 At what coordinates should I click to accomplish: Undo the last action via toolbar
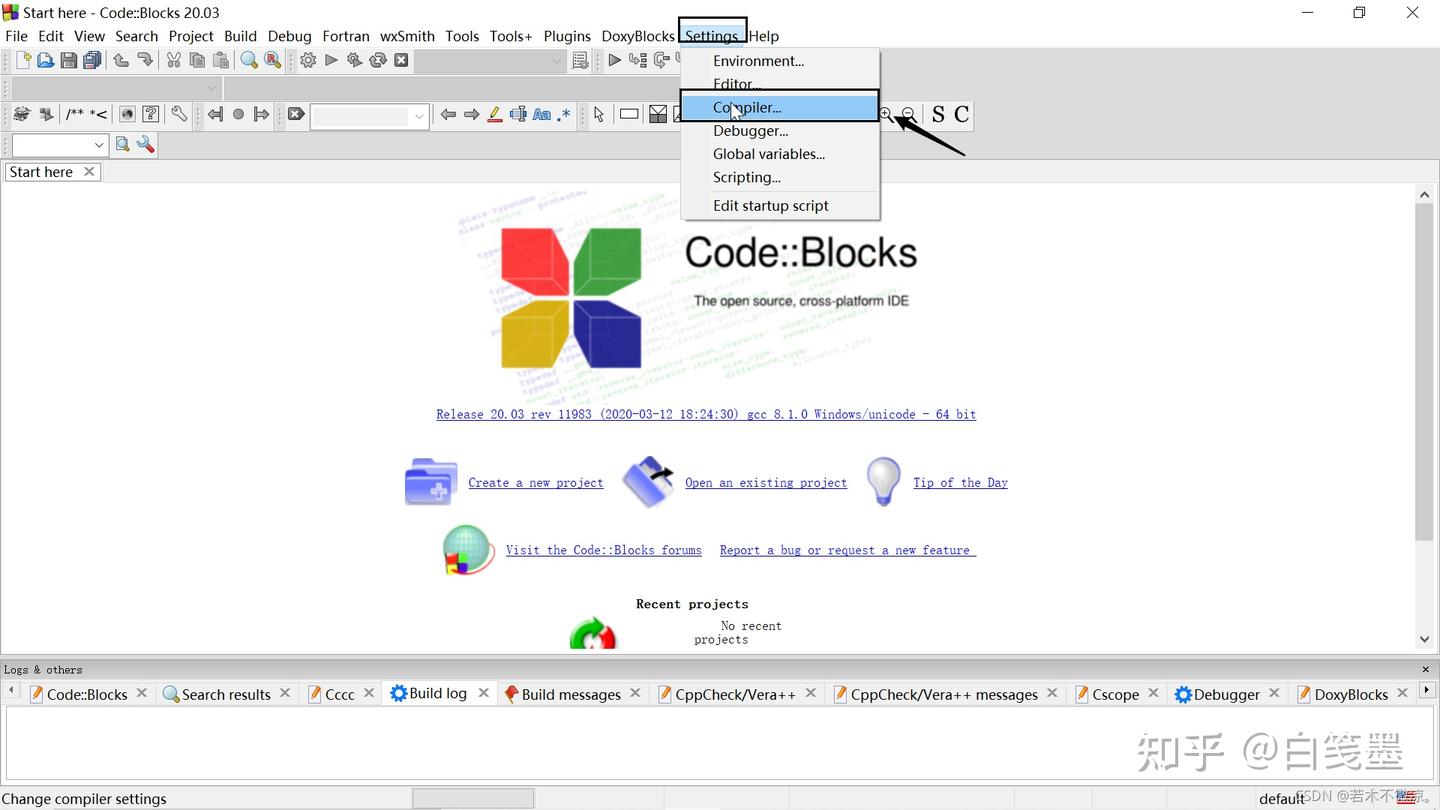coord(120,60)
